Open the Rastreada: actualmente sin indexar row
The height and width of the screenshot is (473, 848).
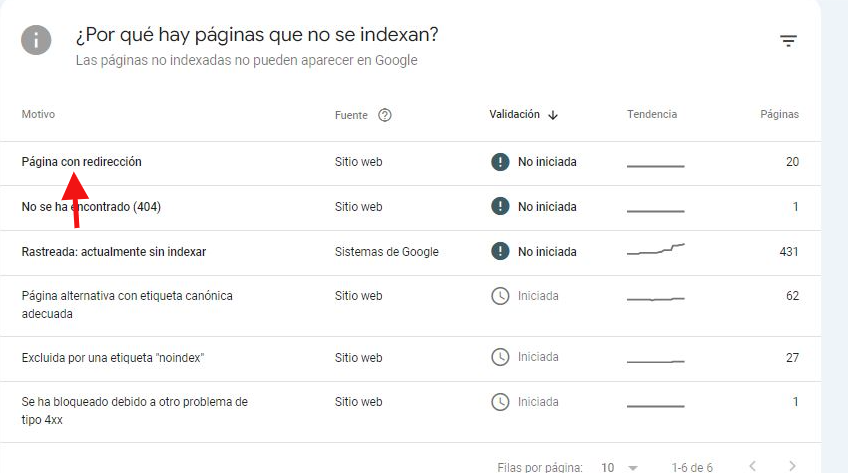point(410,253)
